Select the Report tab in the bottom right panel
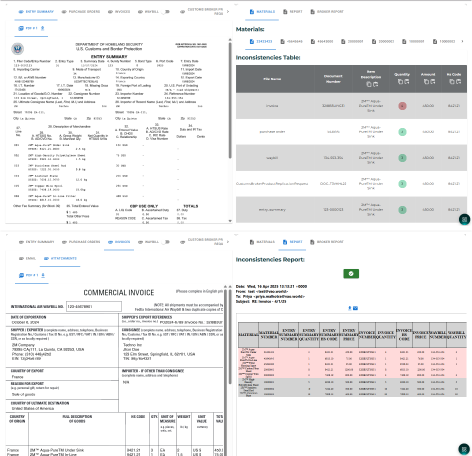472x456 pixels. tap(293, 242)
